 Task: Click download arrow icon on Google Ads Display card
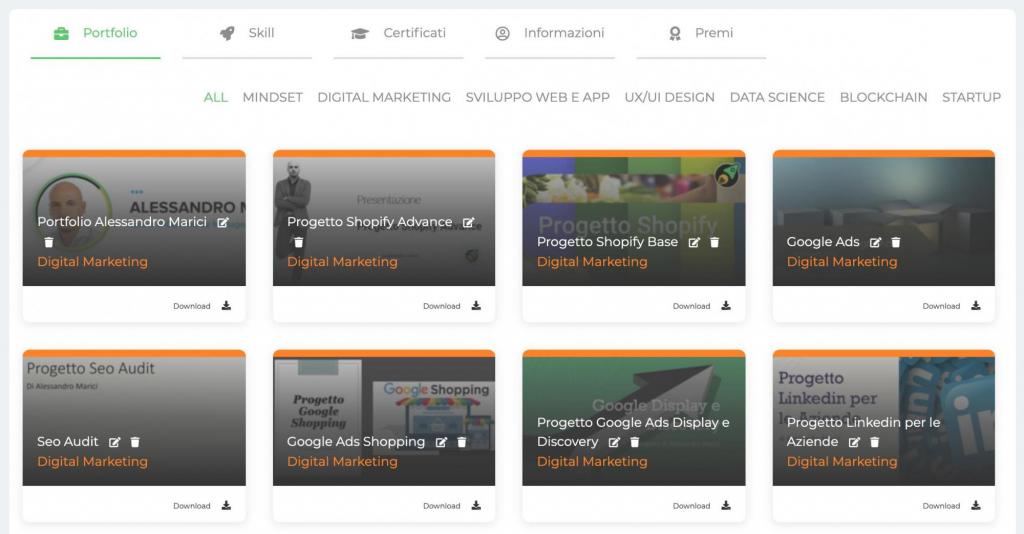(x=726, y=505)
